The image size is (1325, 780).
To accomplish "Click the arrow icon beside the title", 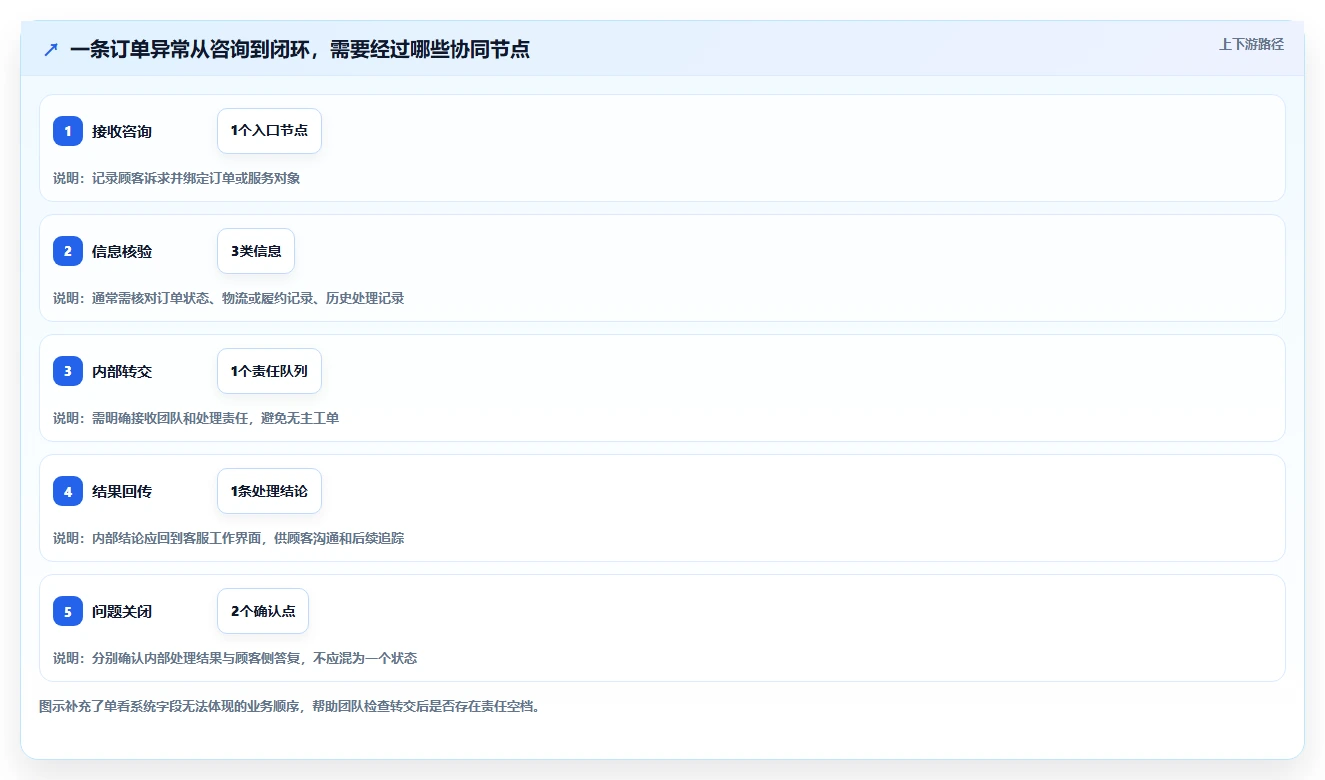I will tap(51, 49).
